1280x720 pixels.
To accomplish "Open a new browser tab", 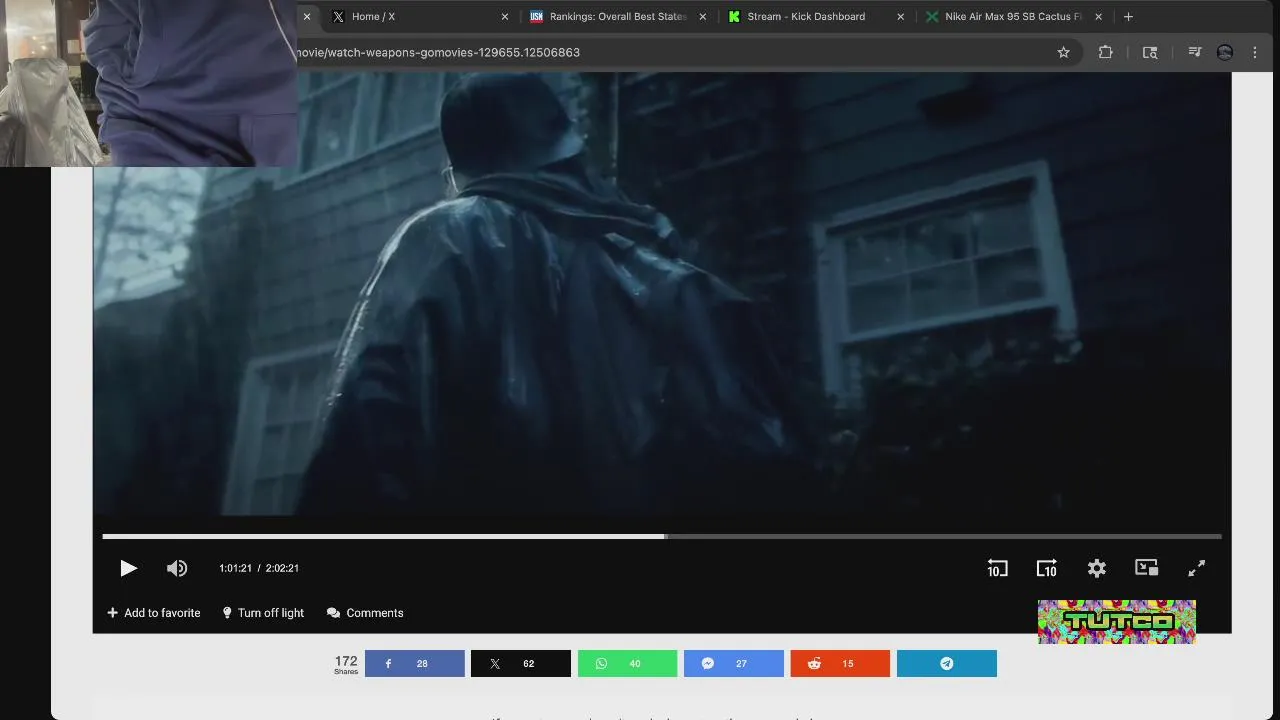I will pyautogui.click(x=1128, y=16).
